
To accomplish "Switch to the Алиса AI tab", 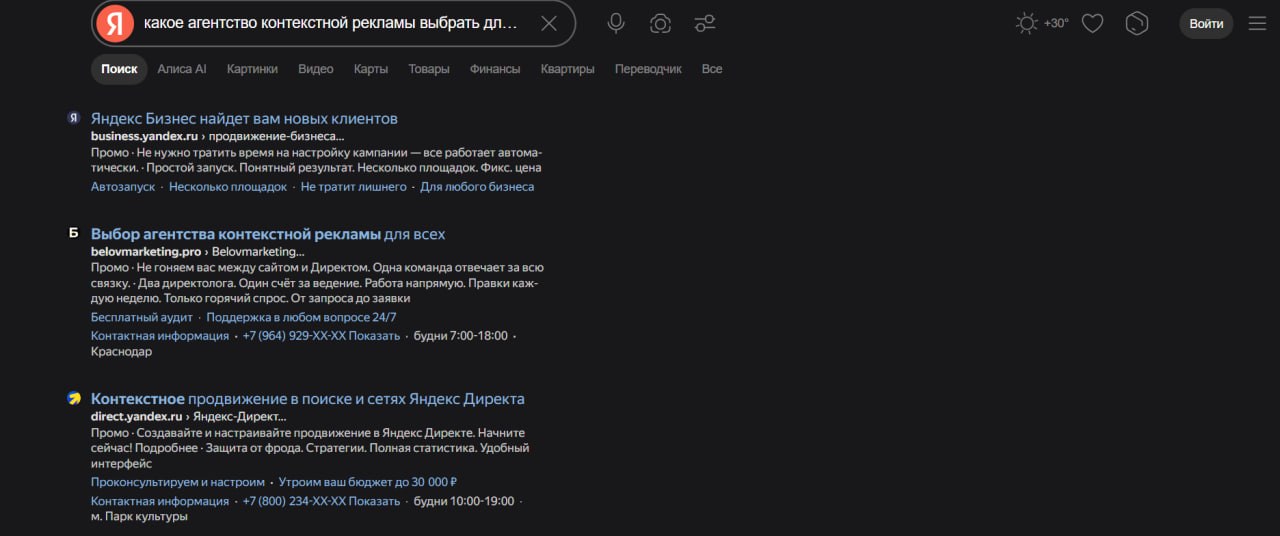I will pyautogui.click(x=182, y=69).
